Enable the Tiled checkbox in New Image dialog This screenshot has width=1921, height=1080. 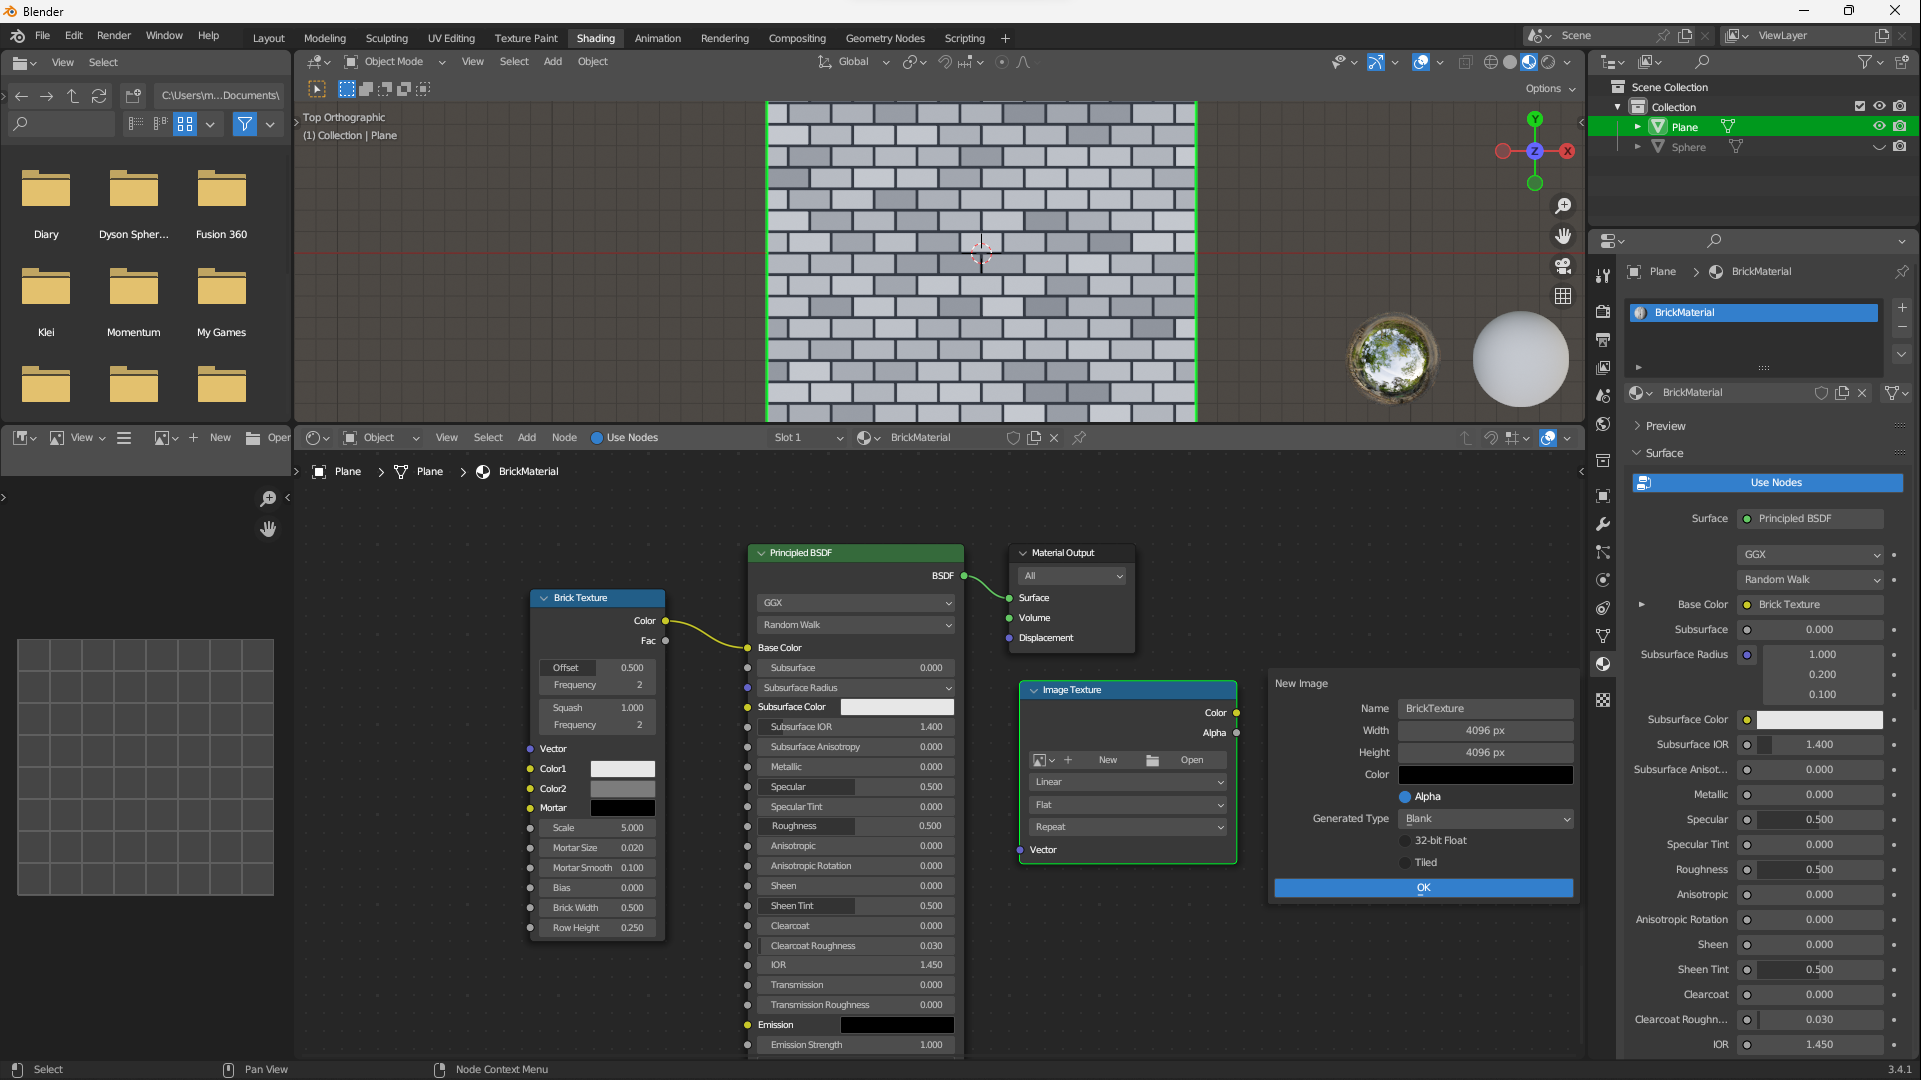coord(1406,862)
